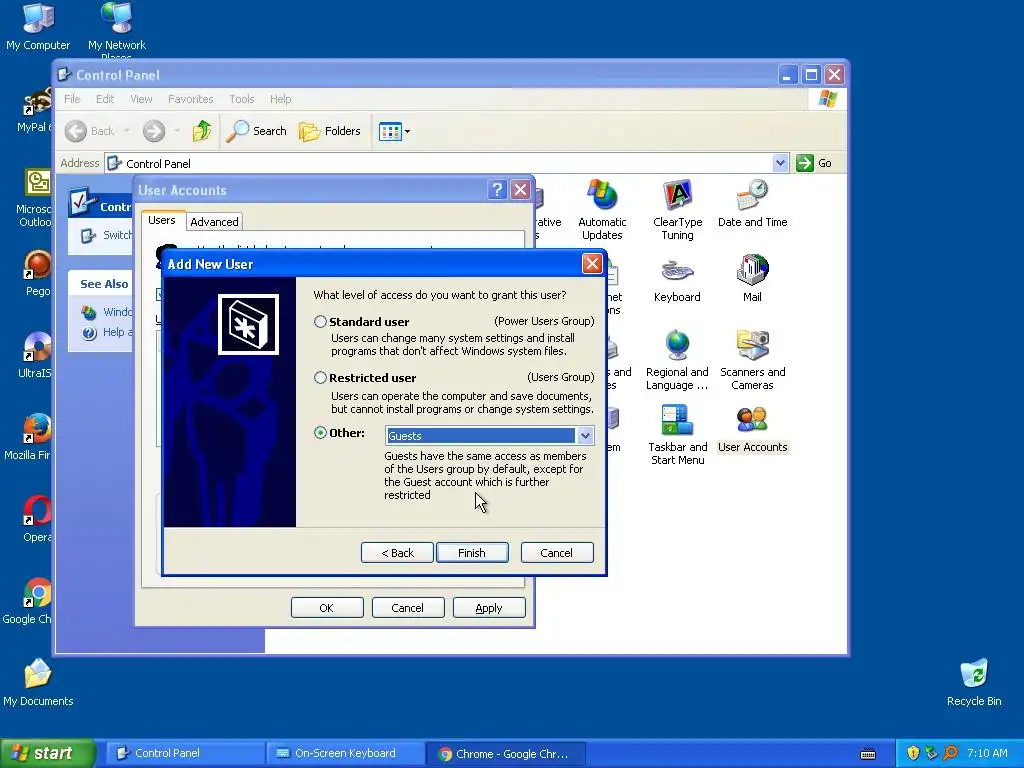The width and height of the screenshot is (1024, 768).
Task: Click Cancel in User Accounts dialog
Action: click(408, 608)
